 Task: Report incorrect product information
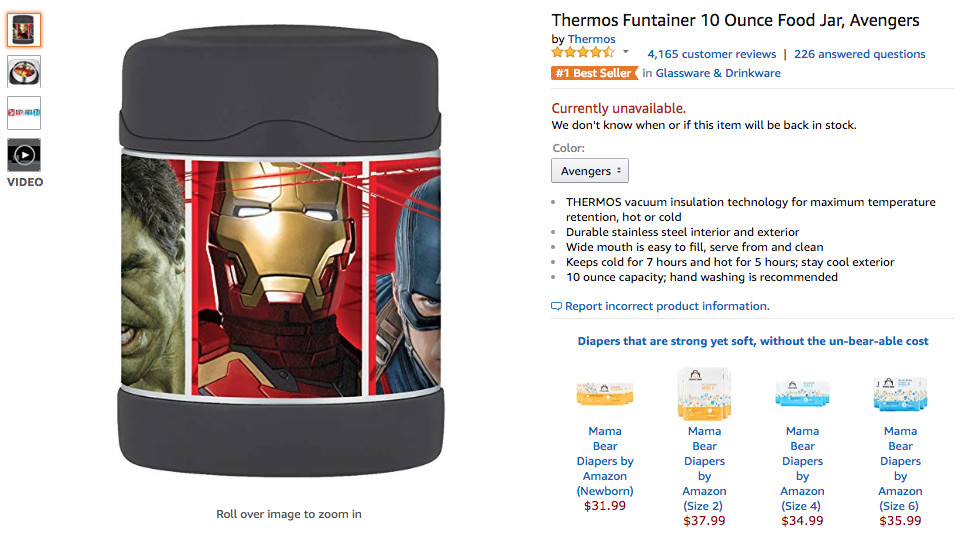click(667, 306)
